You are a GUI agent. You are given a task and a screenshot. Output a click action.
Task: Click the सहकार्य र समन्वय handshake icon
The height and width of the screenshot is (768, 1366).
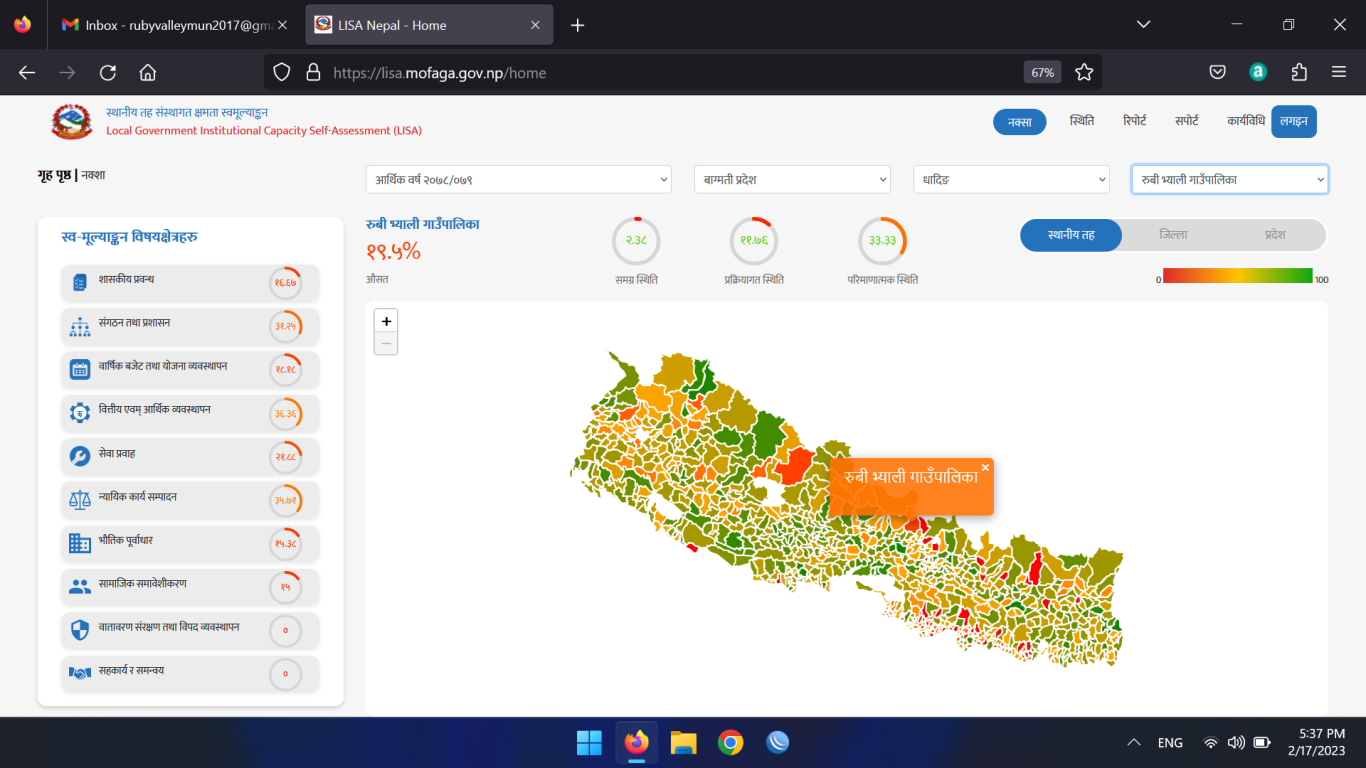coord(80,674)
